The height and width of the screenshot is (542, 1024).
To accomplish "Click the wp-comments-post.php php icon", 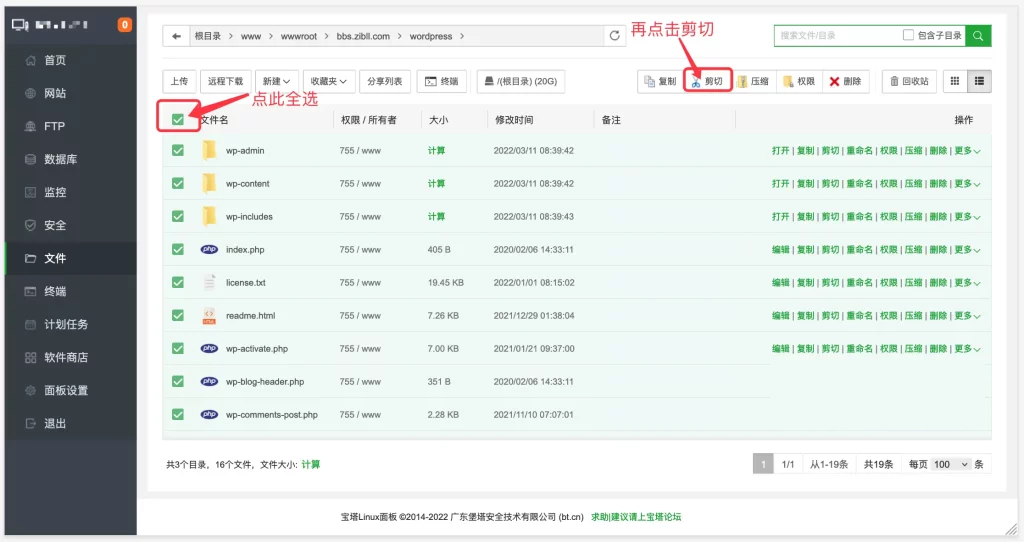I will [209, 414].
